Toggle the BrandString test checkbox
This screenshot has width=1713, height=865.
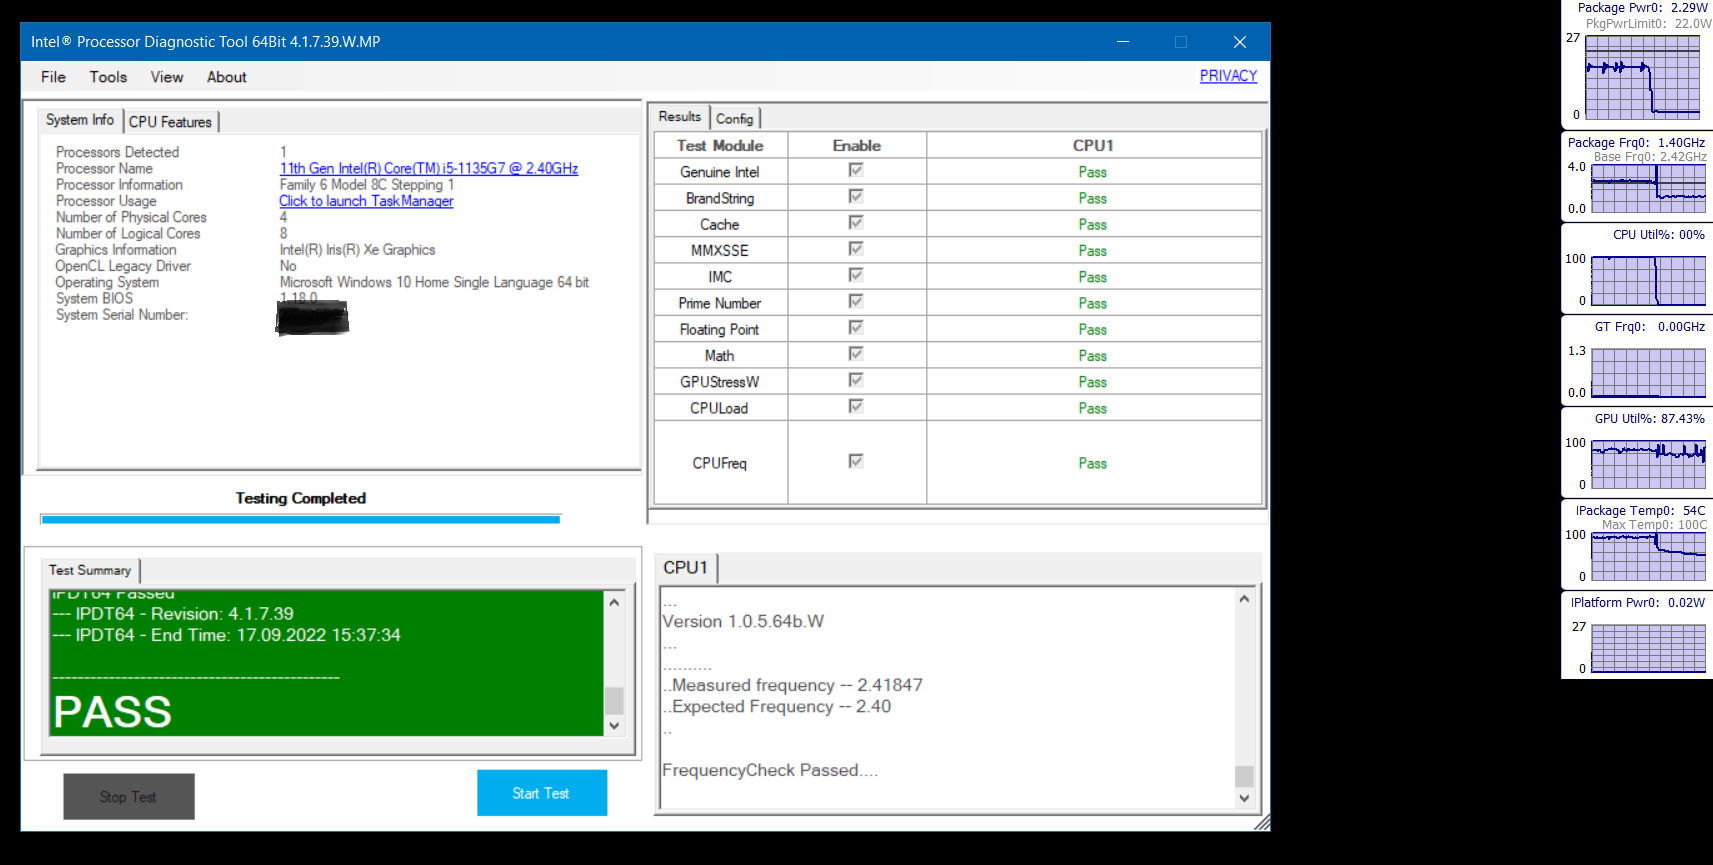tap(856, 197)
